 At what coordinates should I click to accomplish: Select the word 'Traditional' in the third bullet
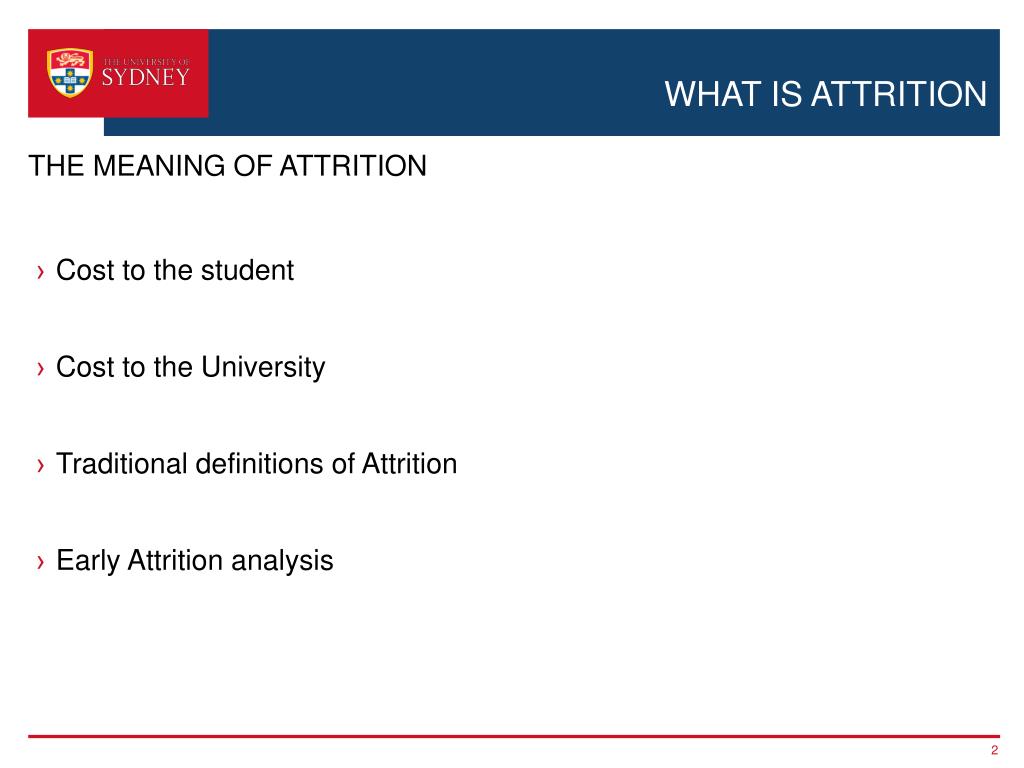(122, 464)
